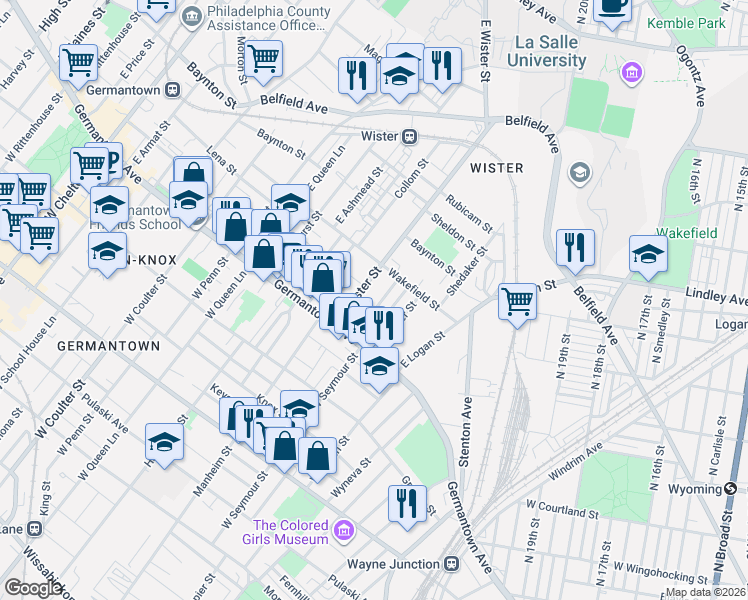
Task: Click the Rubicam St label
Action: pyautogui.click(x=469, y=213)
